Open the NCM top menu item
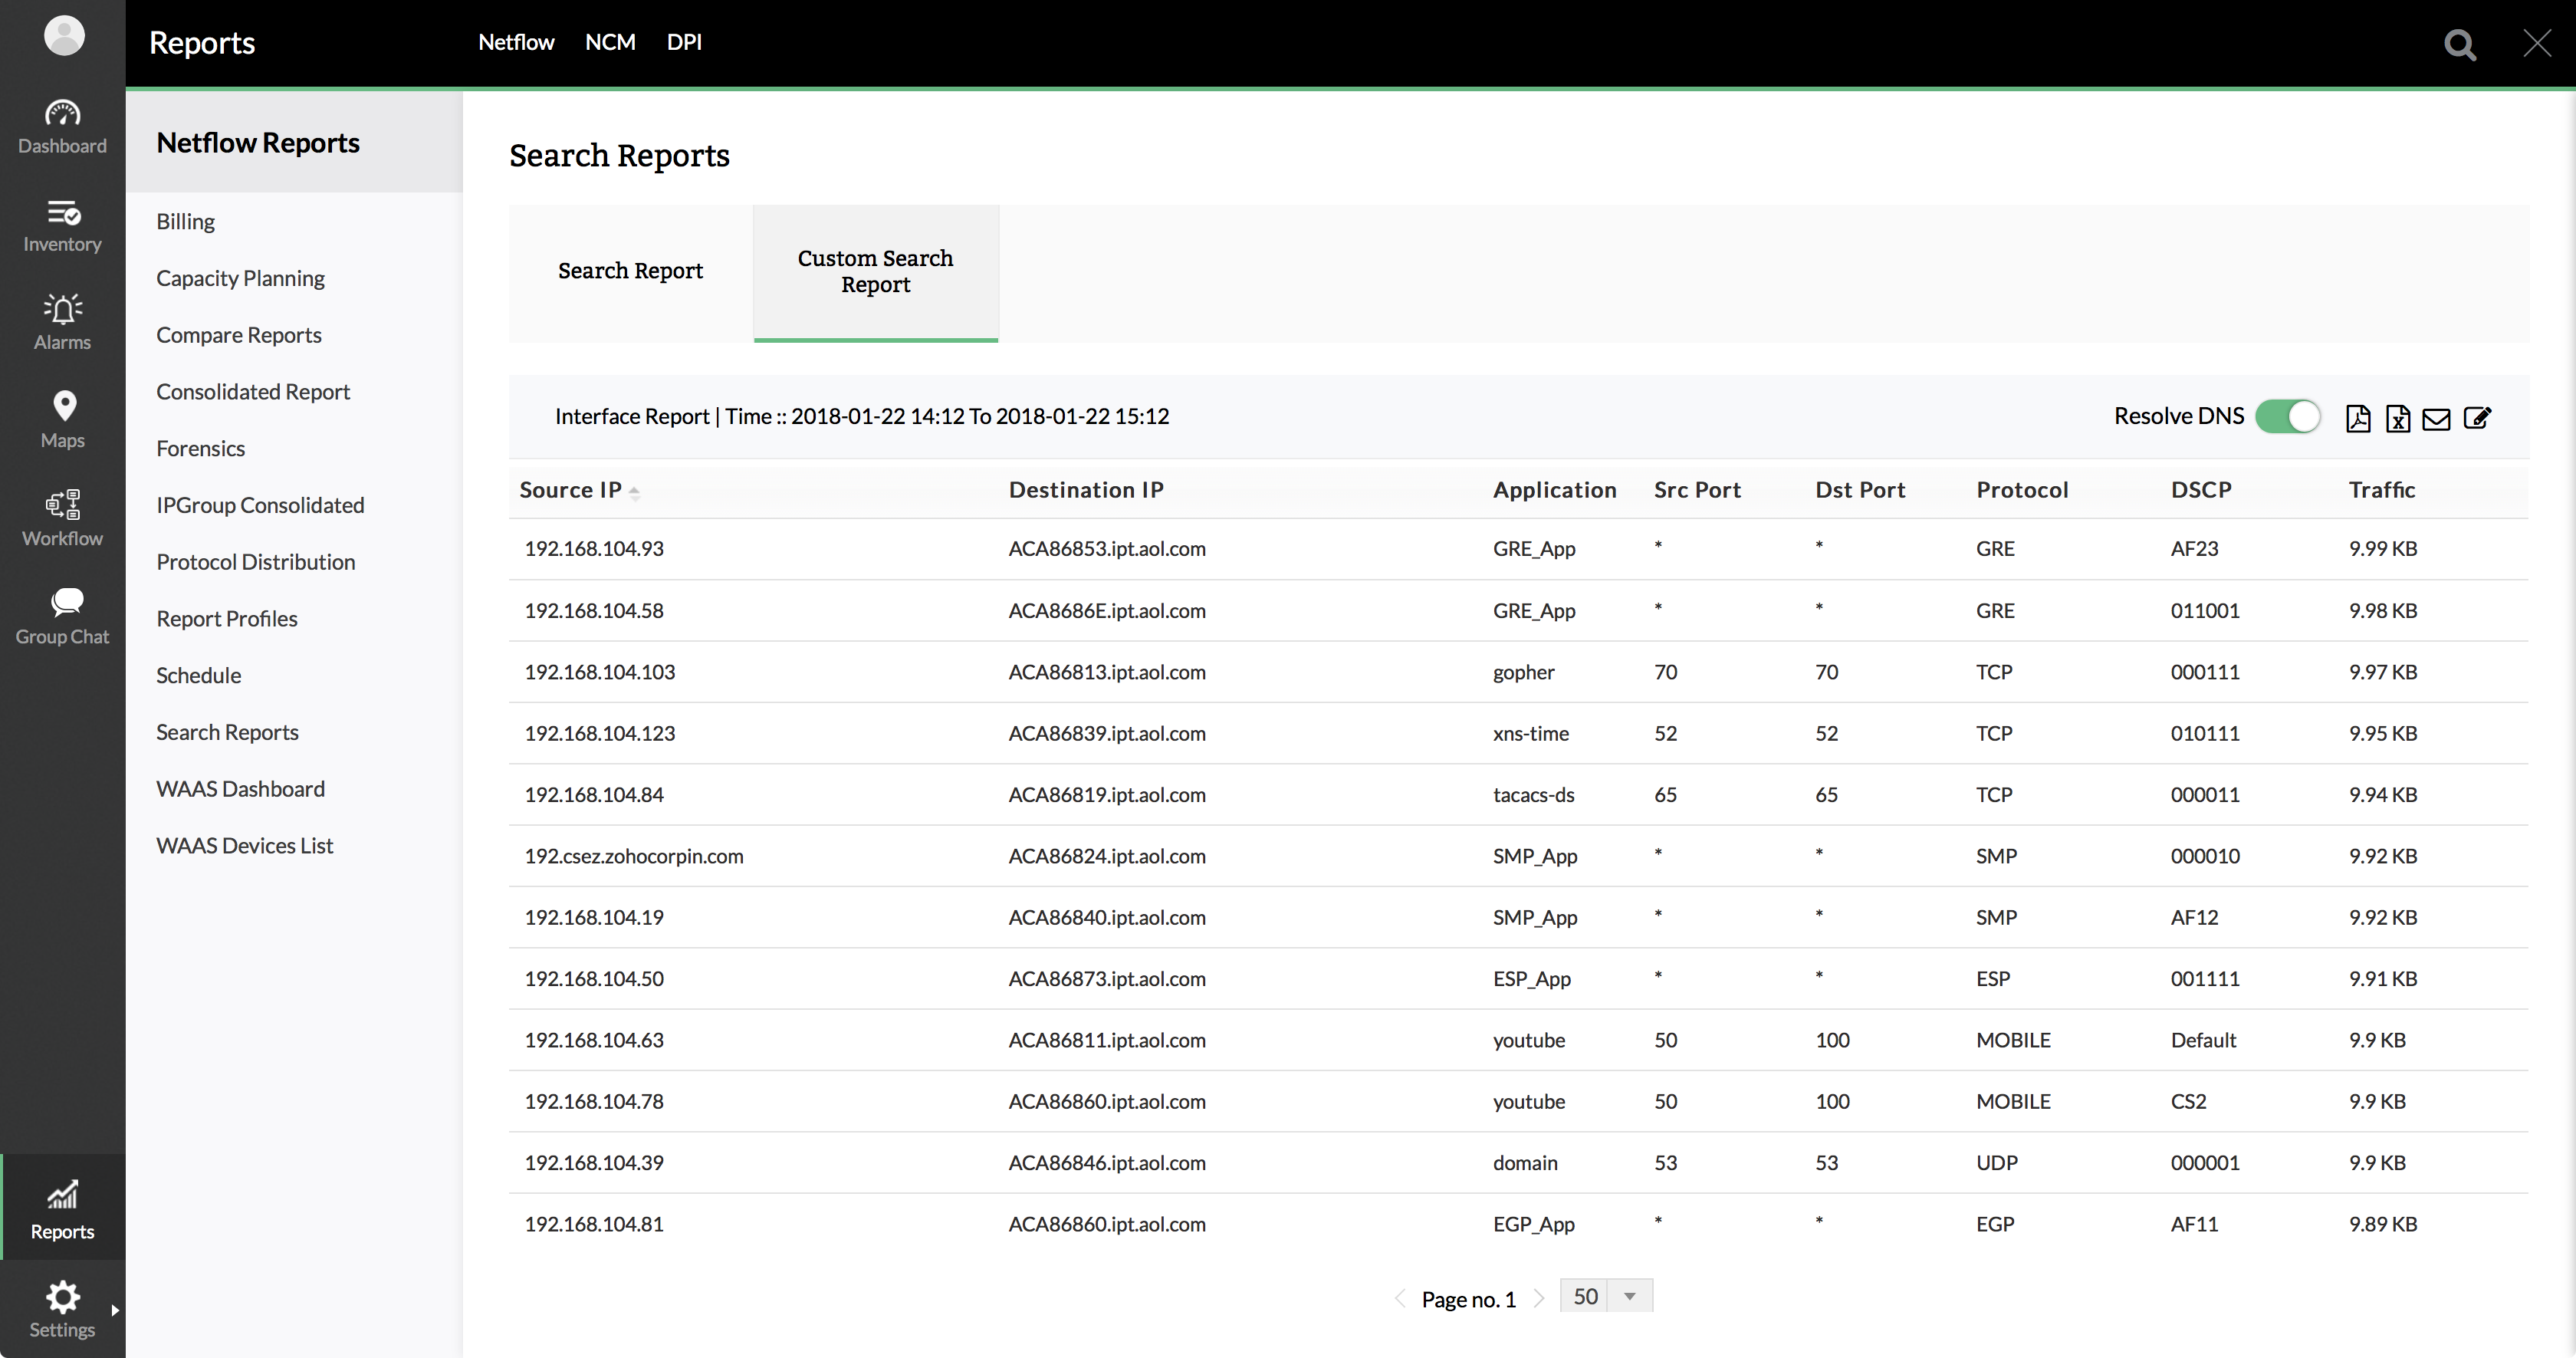The width and height of the screenshot is (2576, 1358). point(610,42)
